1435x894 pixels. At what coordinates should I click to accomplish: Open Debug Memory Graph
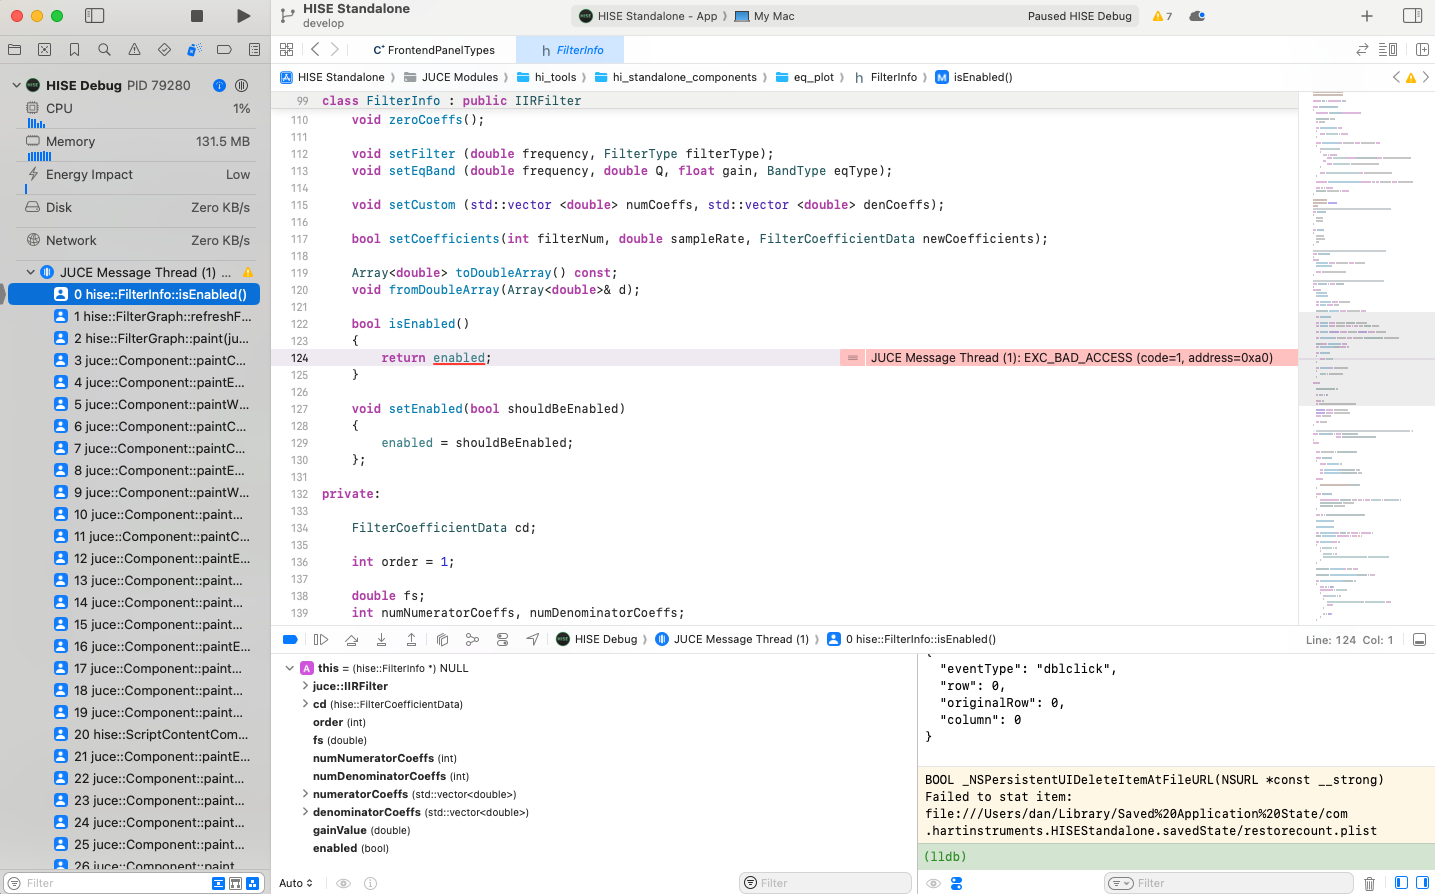click(472, 639)
